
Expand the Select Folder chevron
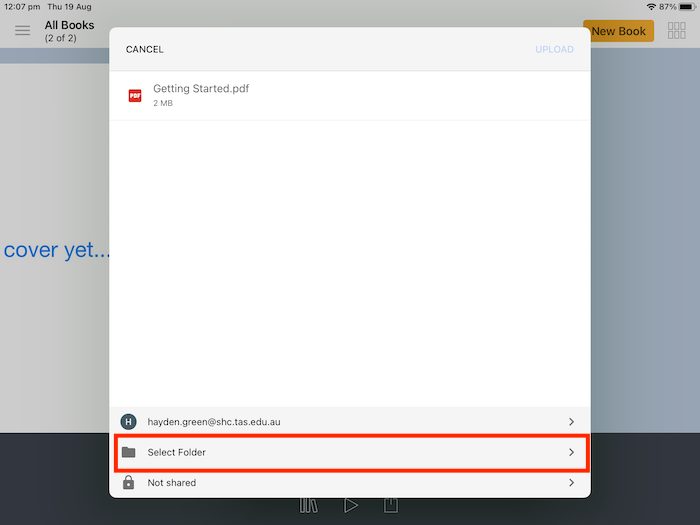coord(571,452)
